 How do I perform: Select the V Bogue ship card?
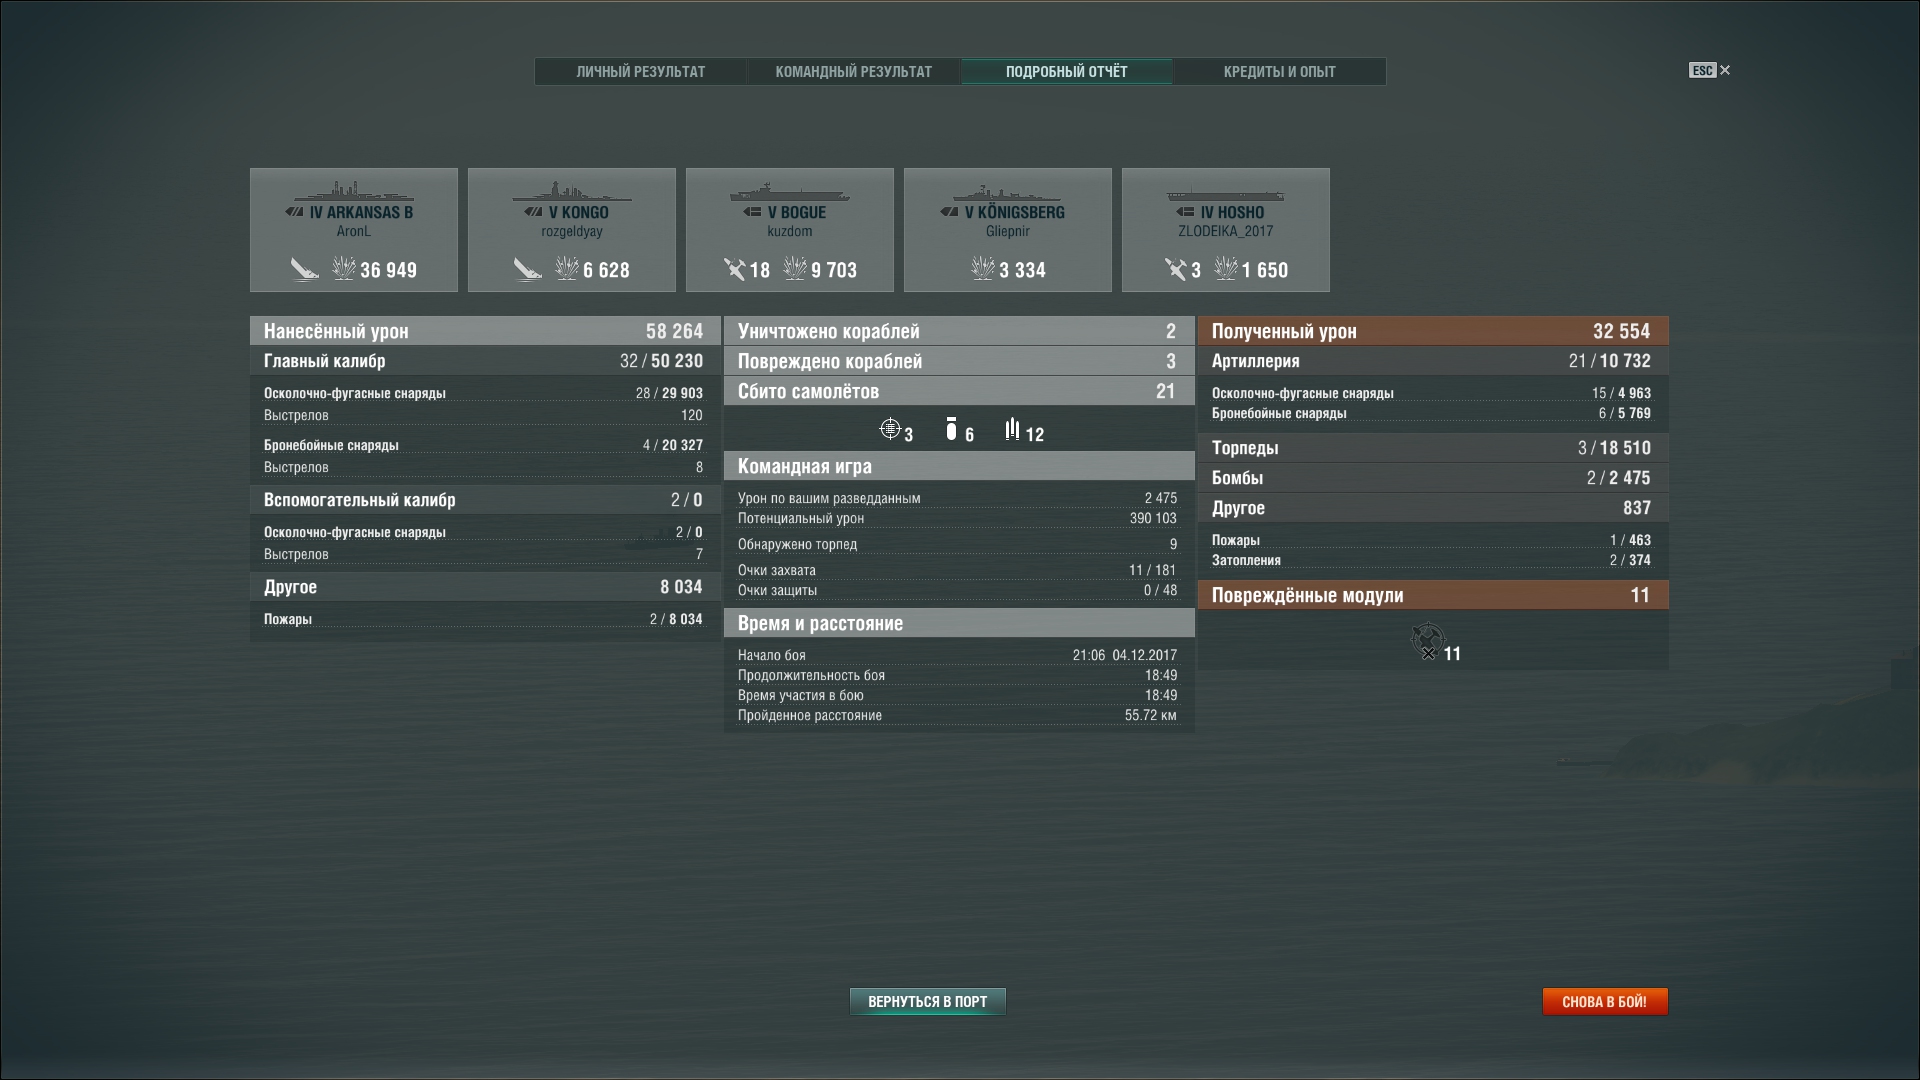pyautogui.click(x=790, y=230)
